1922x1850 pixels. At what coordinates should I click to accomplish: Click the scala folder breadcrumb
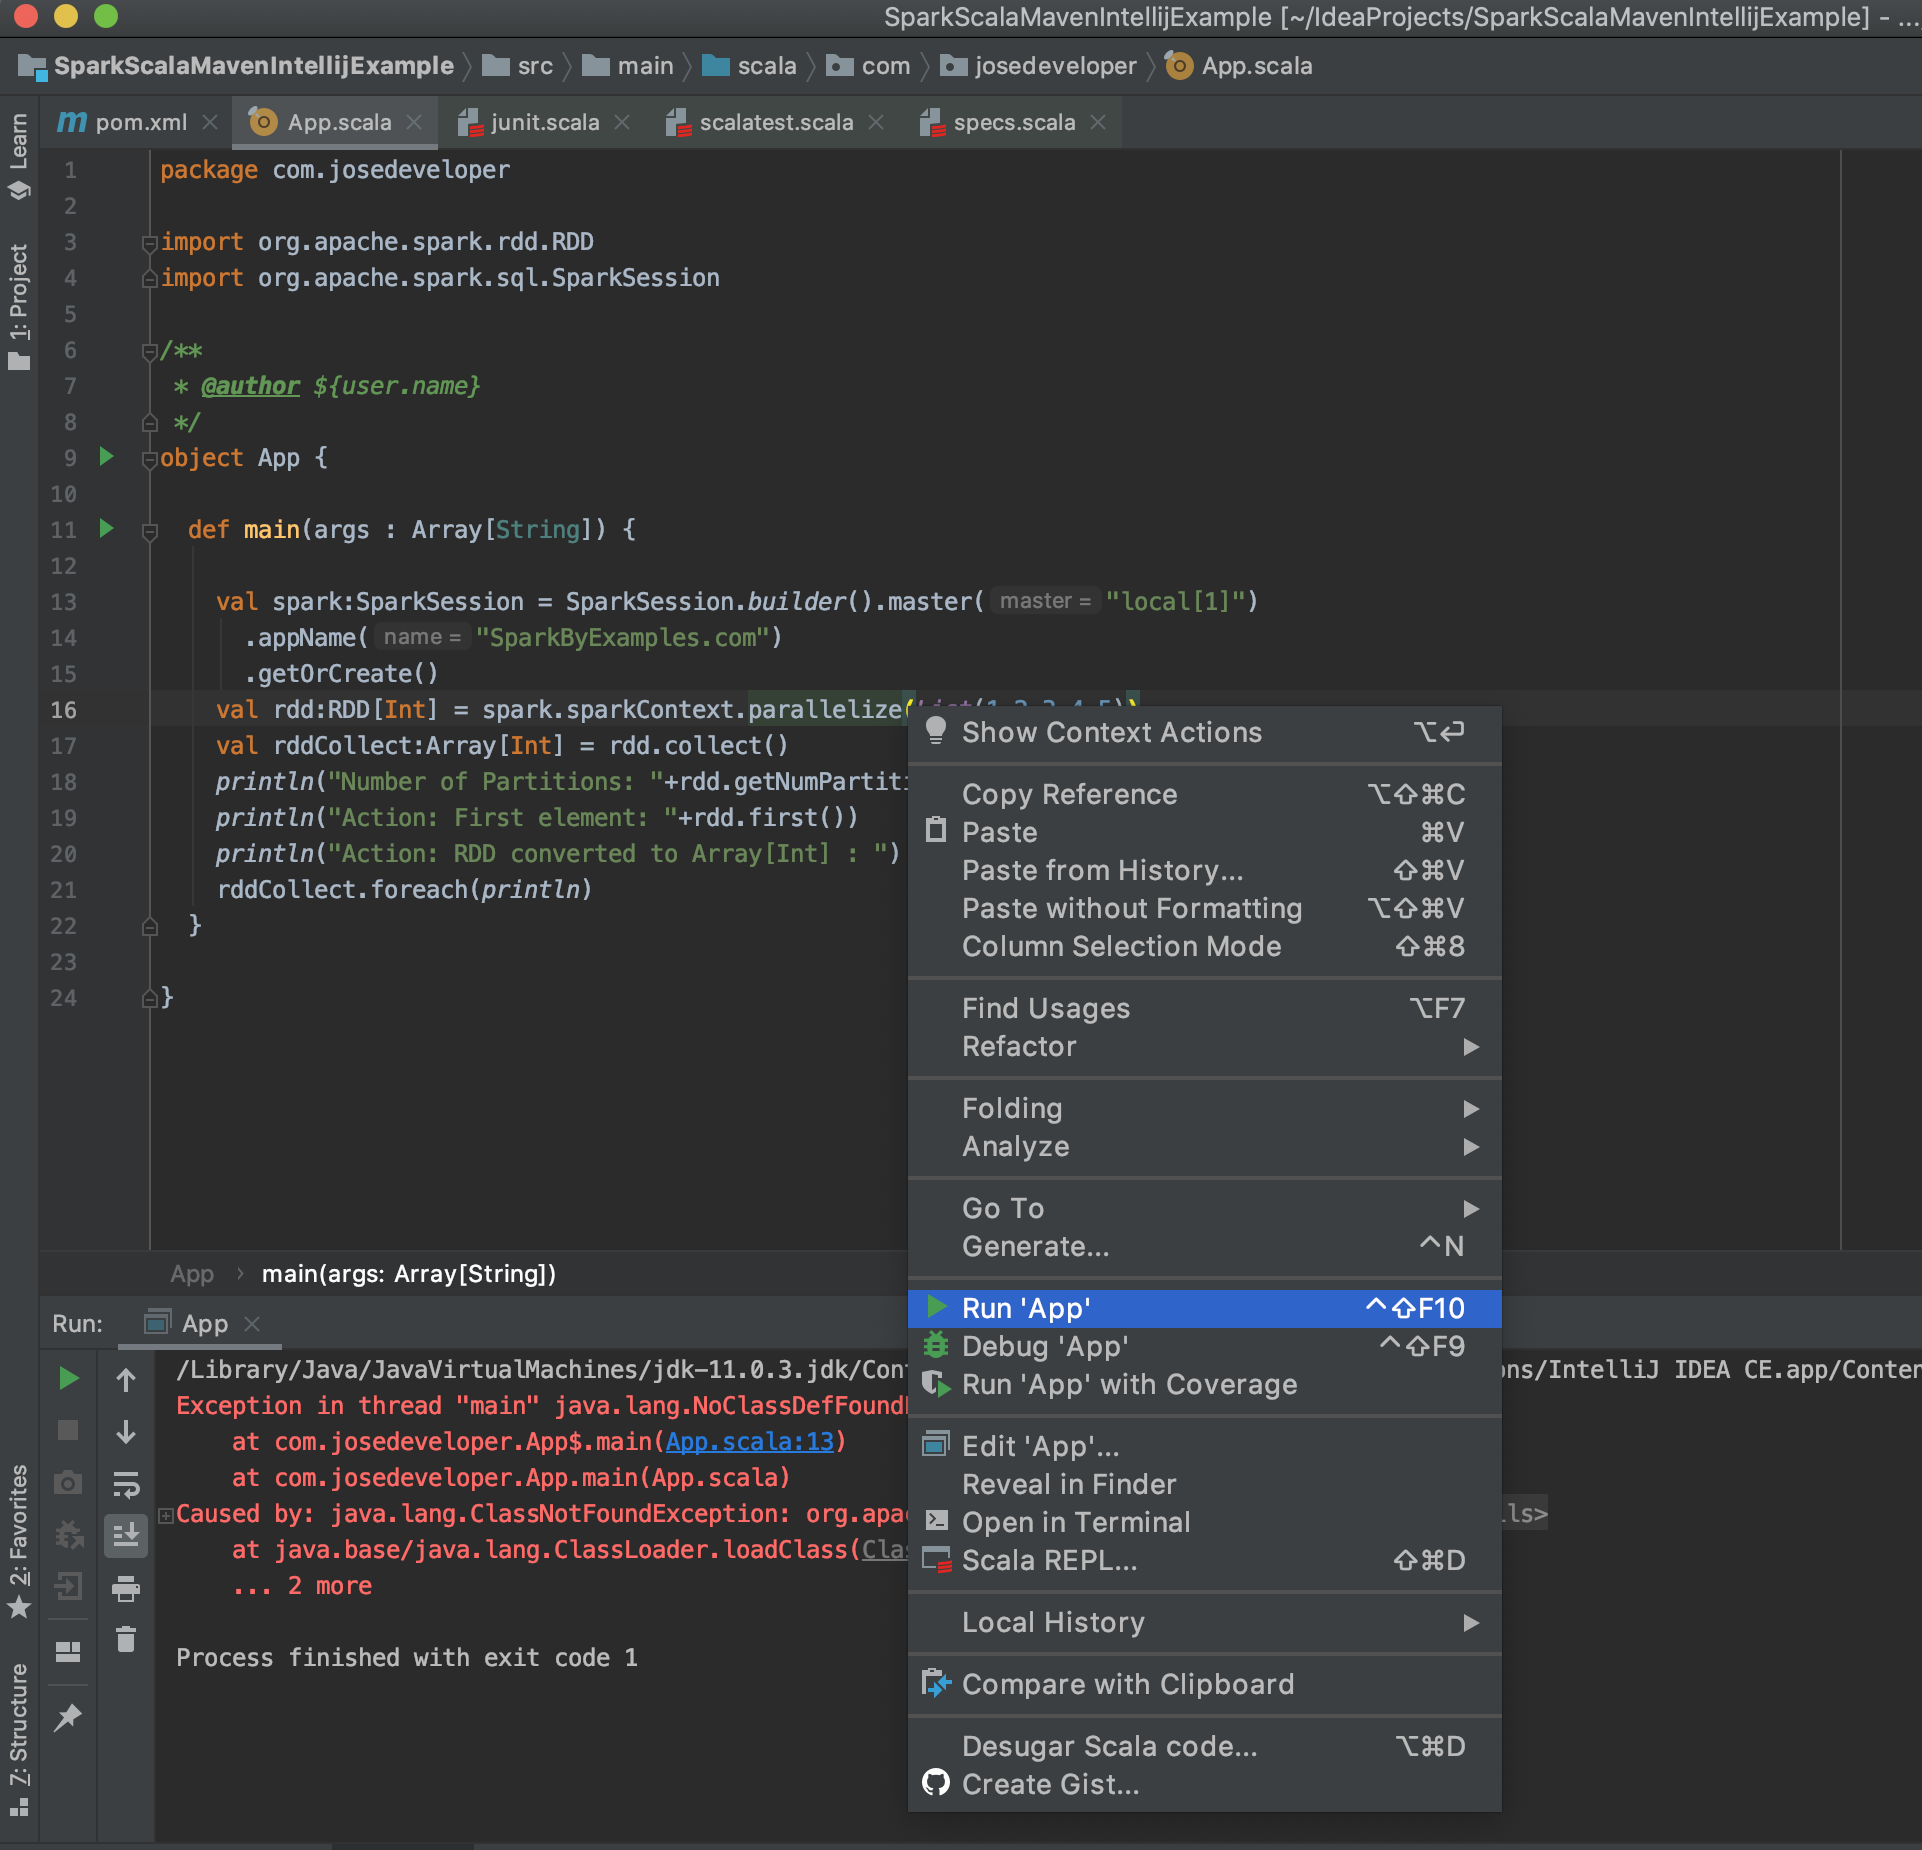(x=750, y=66)
